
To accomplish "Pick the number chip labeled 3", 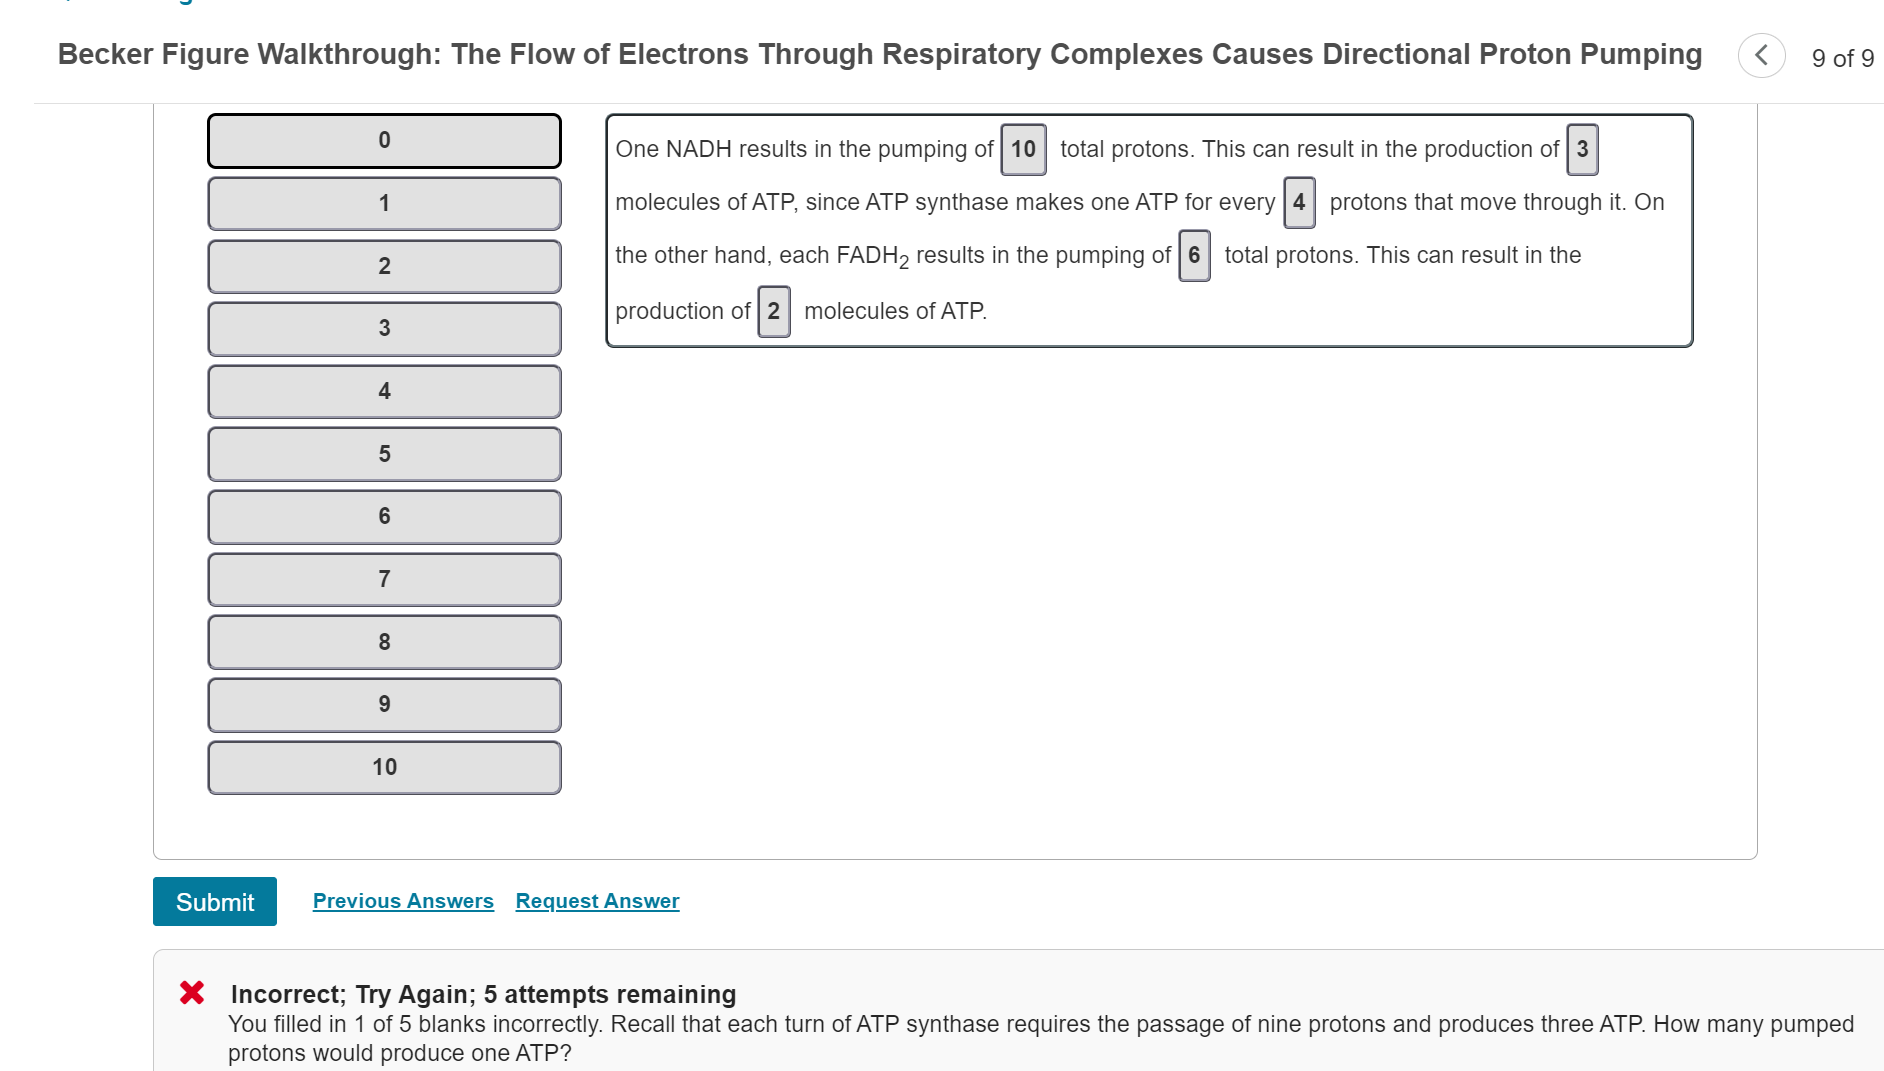I will click(x=384, y=328).
